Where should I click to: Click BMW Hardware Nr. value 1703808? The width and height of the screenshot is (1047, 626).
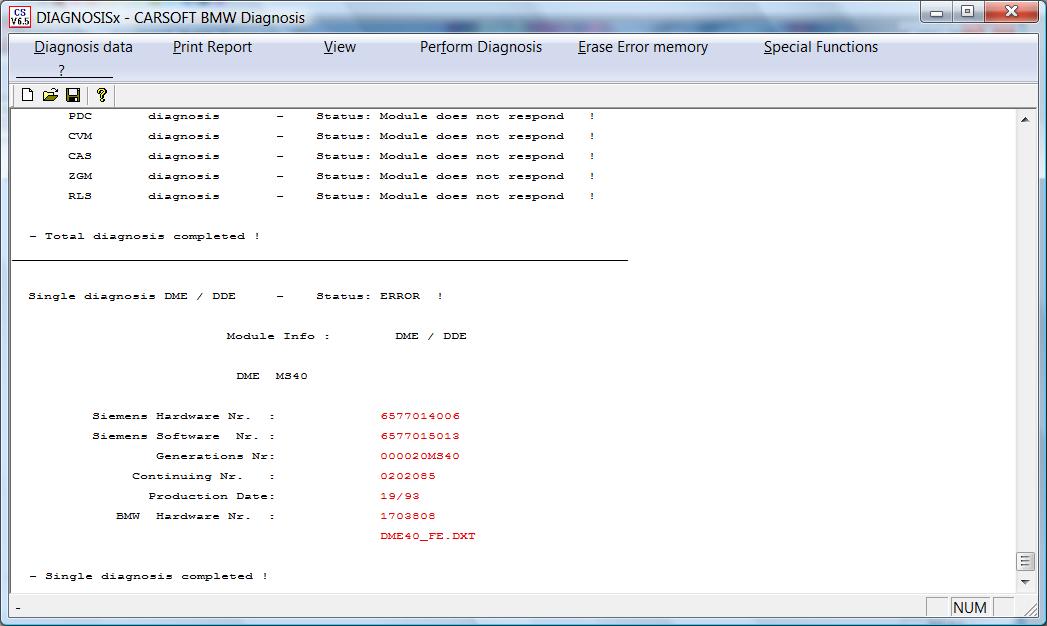408,517
